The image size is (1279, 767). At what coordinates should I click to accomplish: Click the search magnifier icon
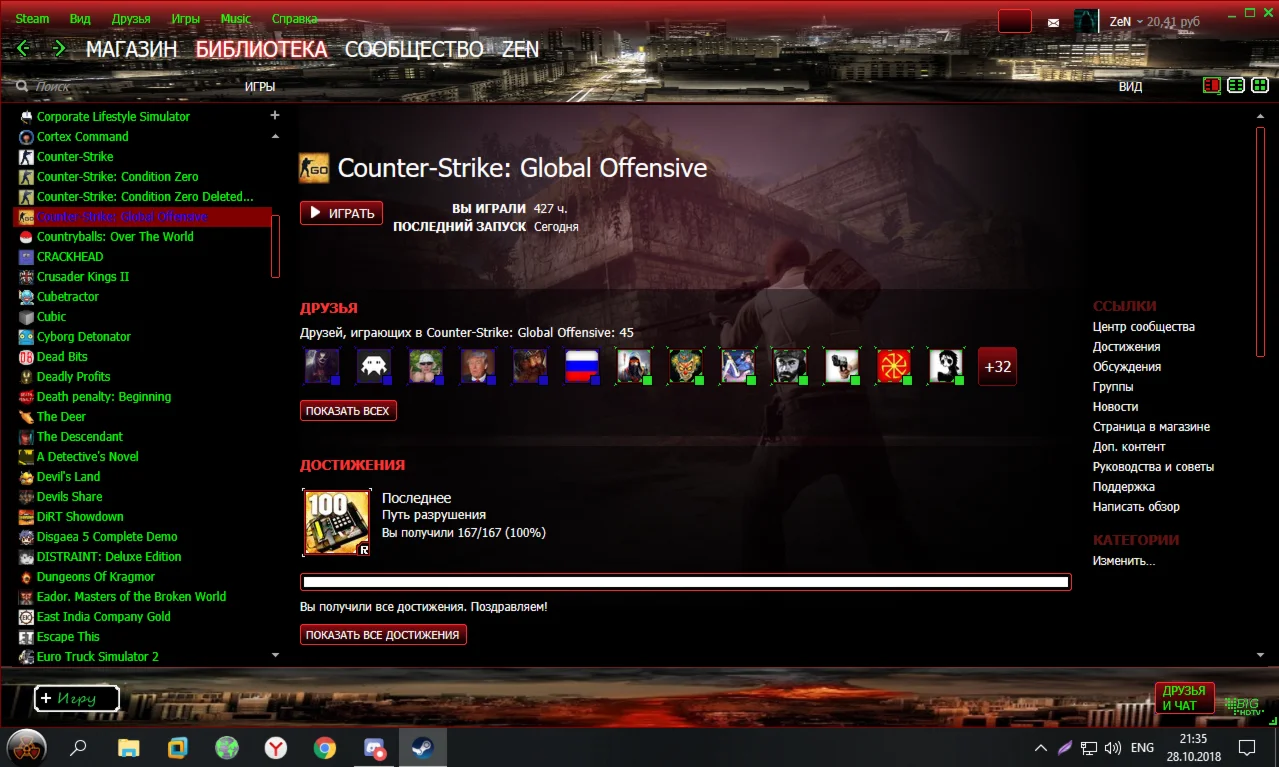22,87
